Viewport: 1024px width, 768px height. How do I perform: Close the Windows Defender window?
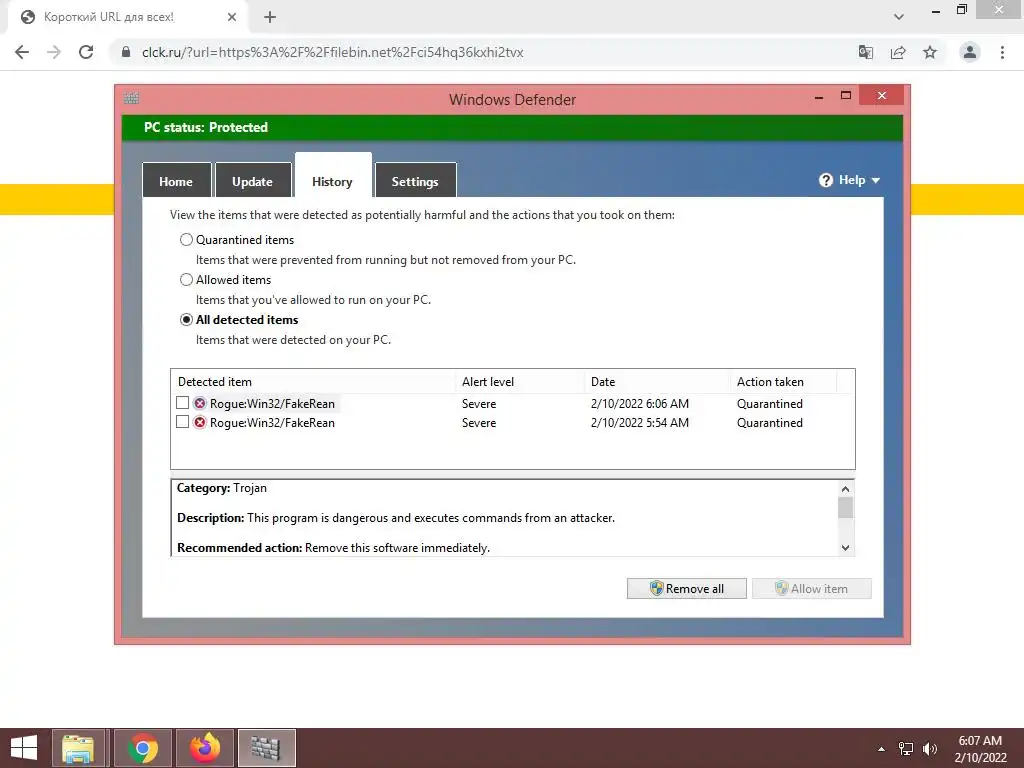(x=882, y=95)
